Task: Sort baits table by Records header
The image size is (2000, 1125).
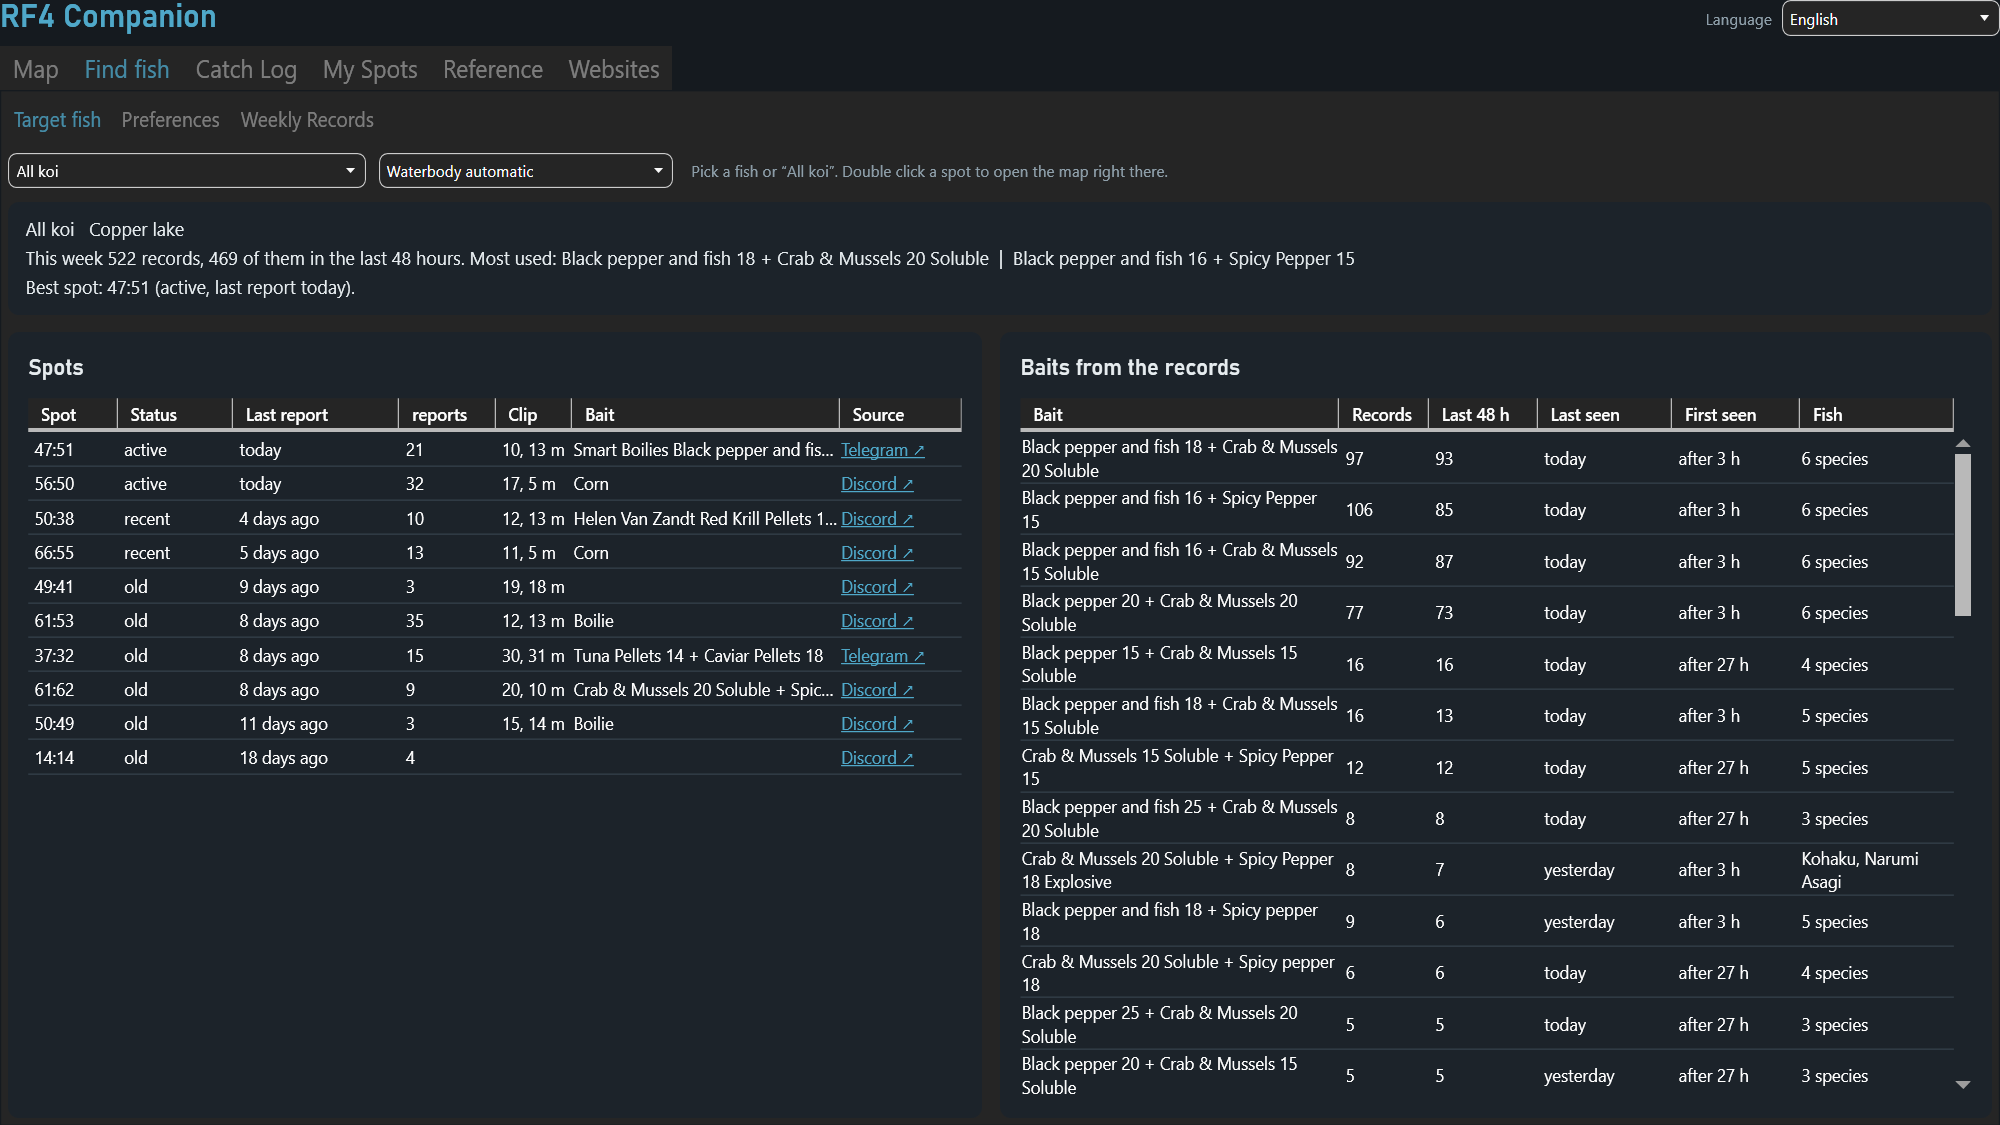Action: click(1382, 415)
